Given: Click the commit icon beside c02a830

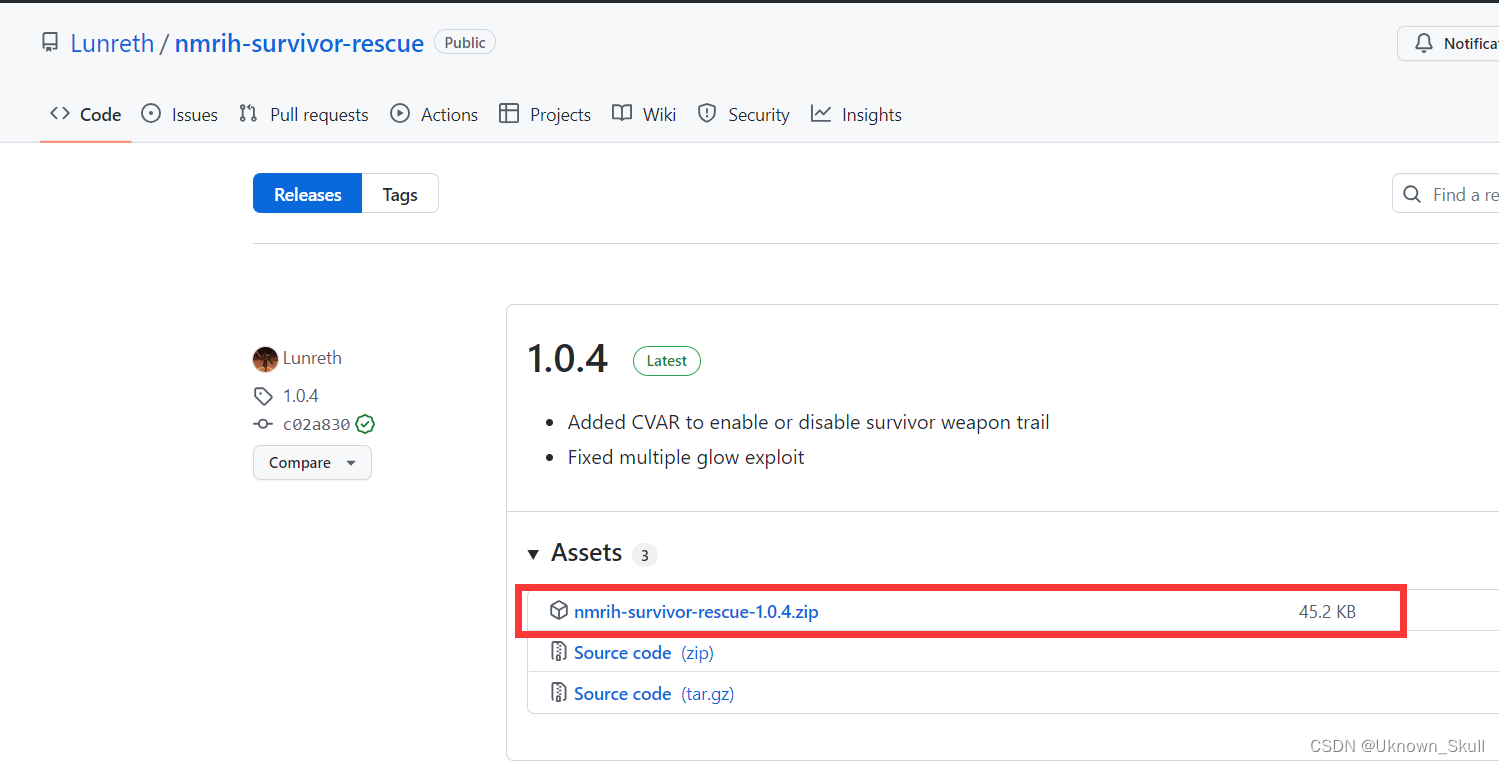Looking at the screenshot, I should coord(263,424).
